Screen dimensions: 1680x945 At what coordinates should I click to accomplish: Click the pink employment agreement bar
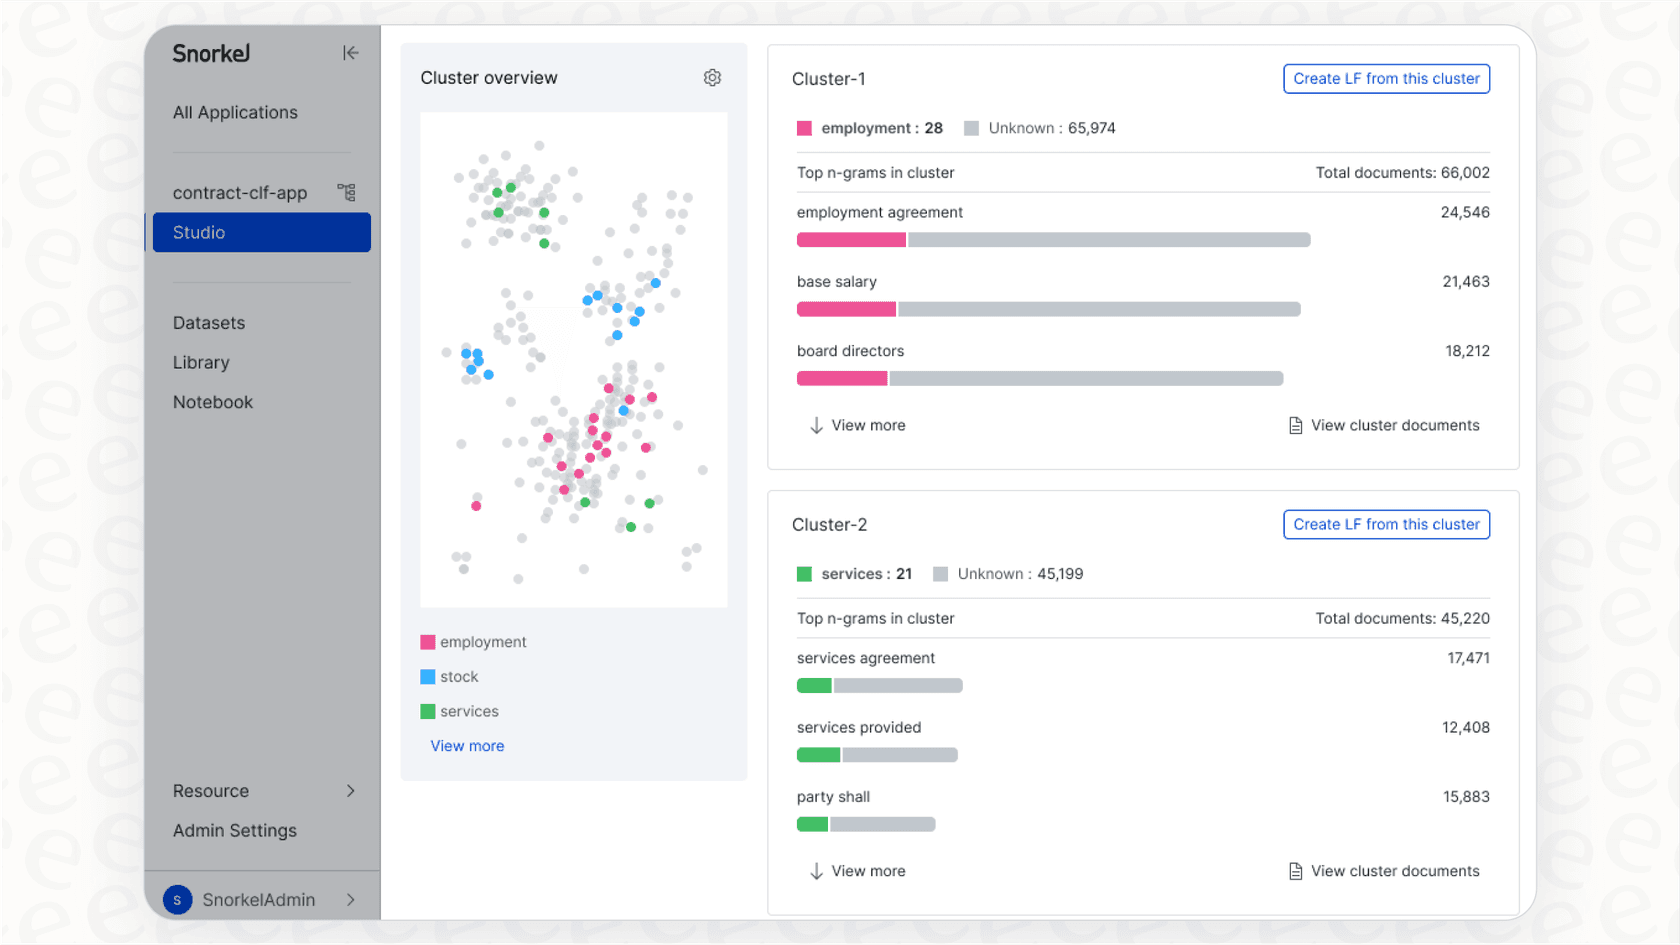[x=851, y=240]
